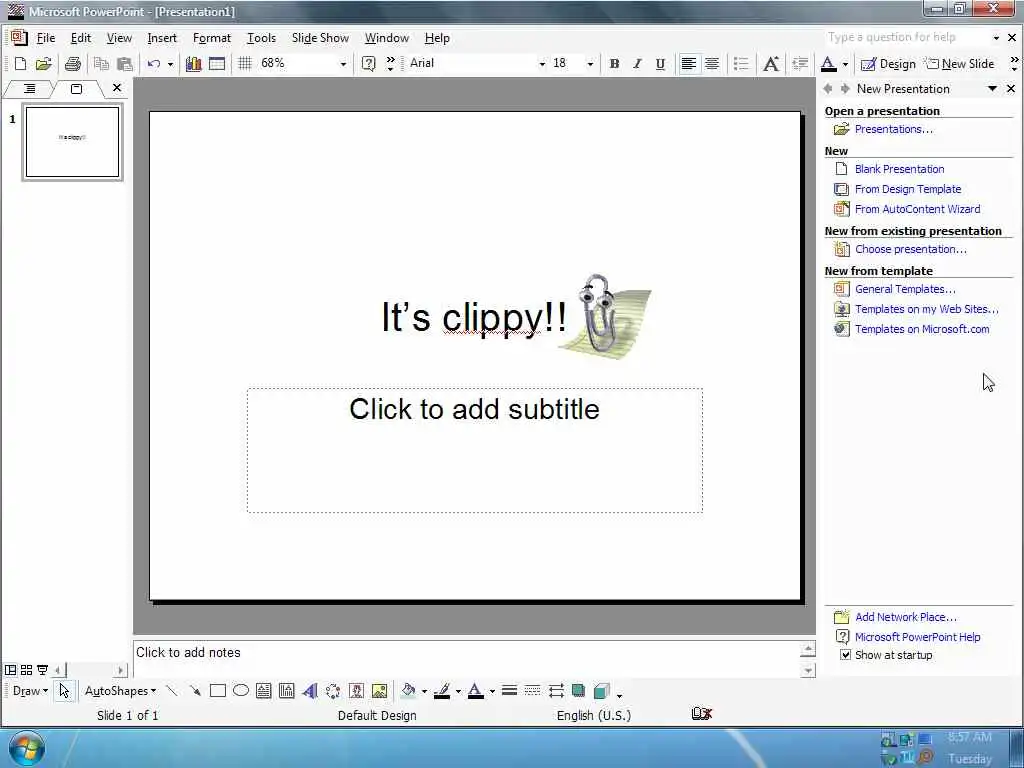Toggle Underline formatting

click(660, 63)
